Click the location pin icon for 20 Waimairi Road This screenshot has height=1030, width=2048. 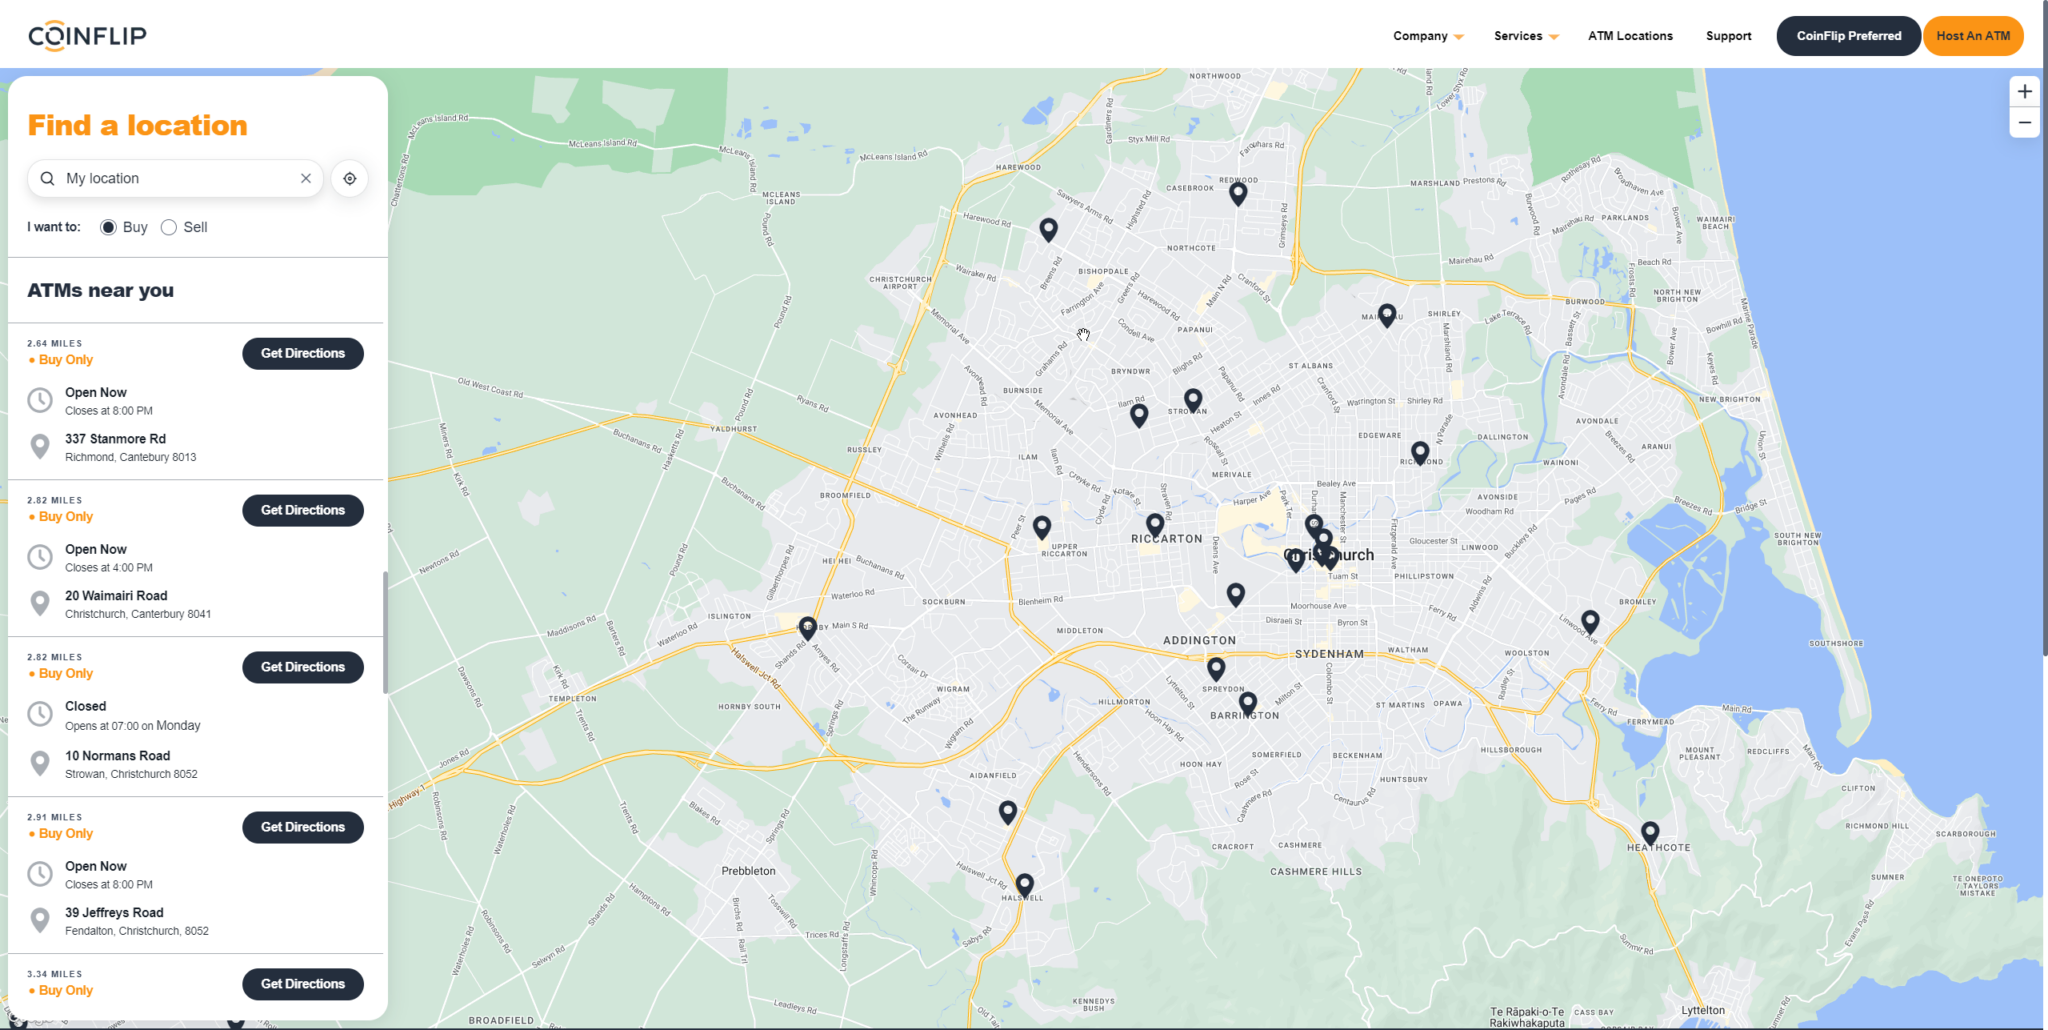[x=40, y=603]
